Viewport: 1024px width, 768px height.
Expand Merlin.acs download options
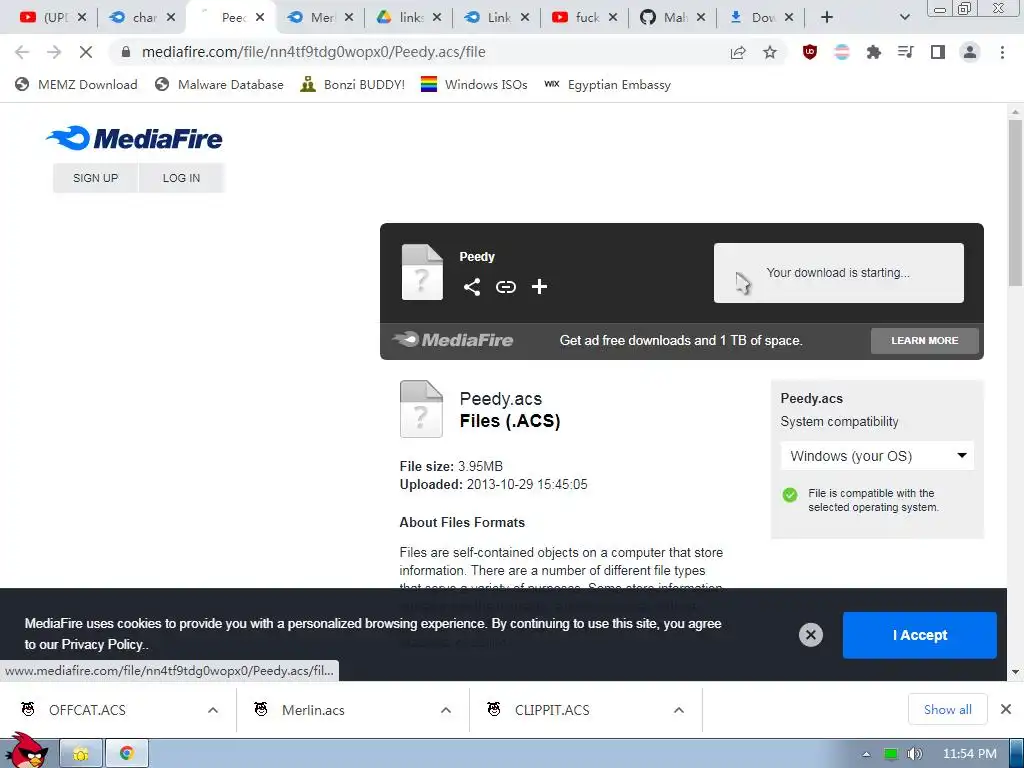point(446,710)
